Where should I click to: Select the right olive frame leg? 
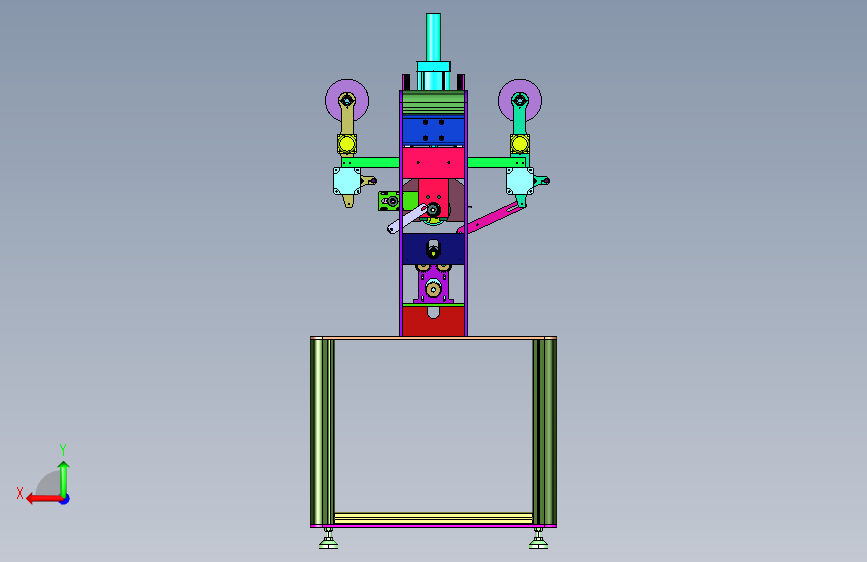(x=545, y=431)
